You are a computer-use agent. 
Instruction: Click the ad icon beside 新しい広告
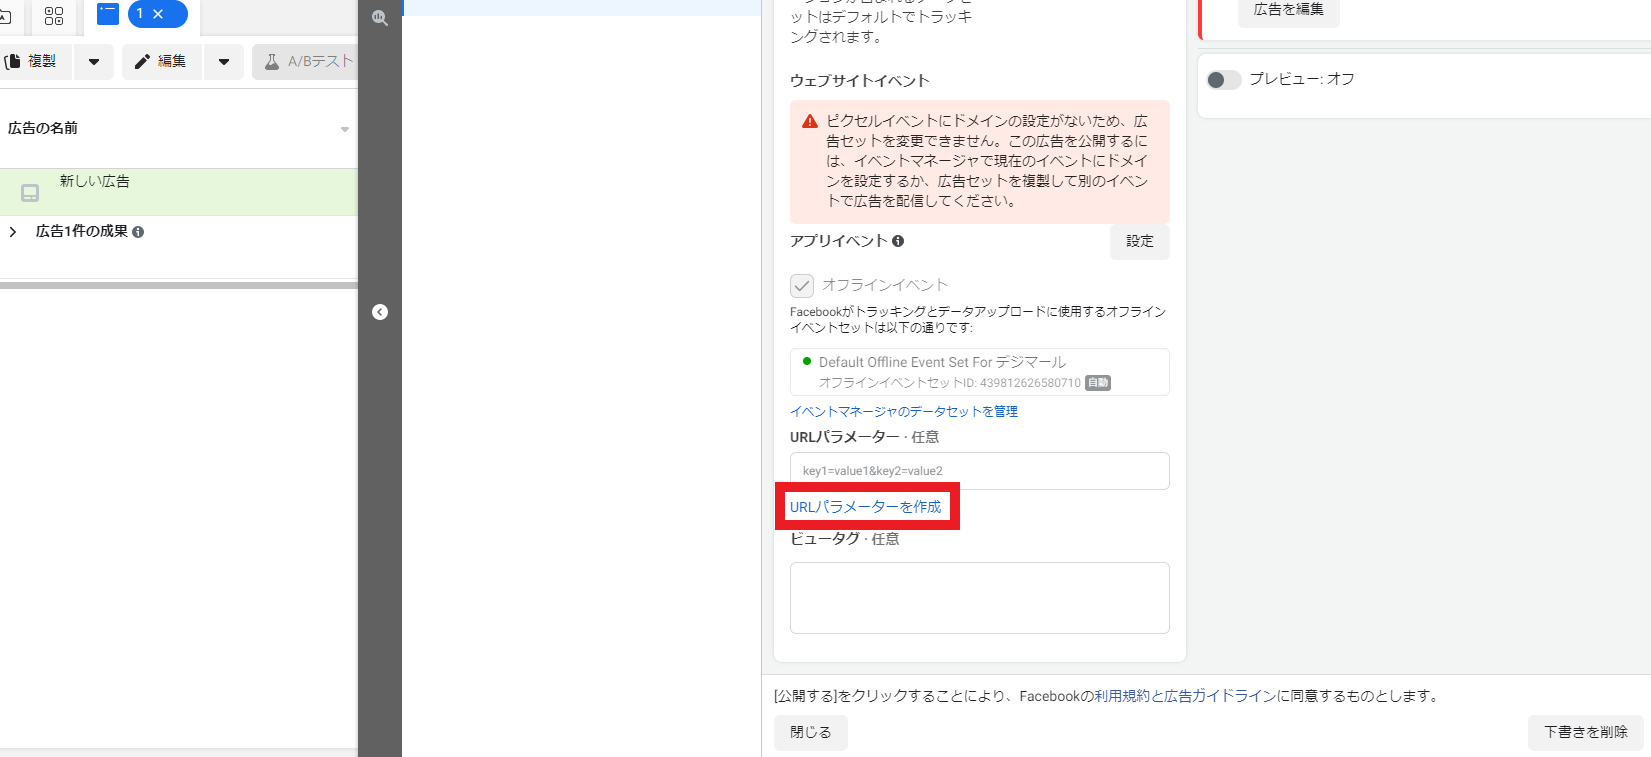click(30, 193)
